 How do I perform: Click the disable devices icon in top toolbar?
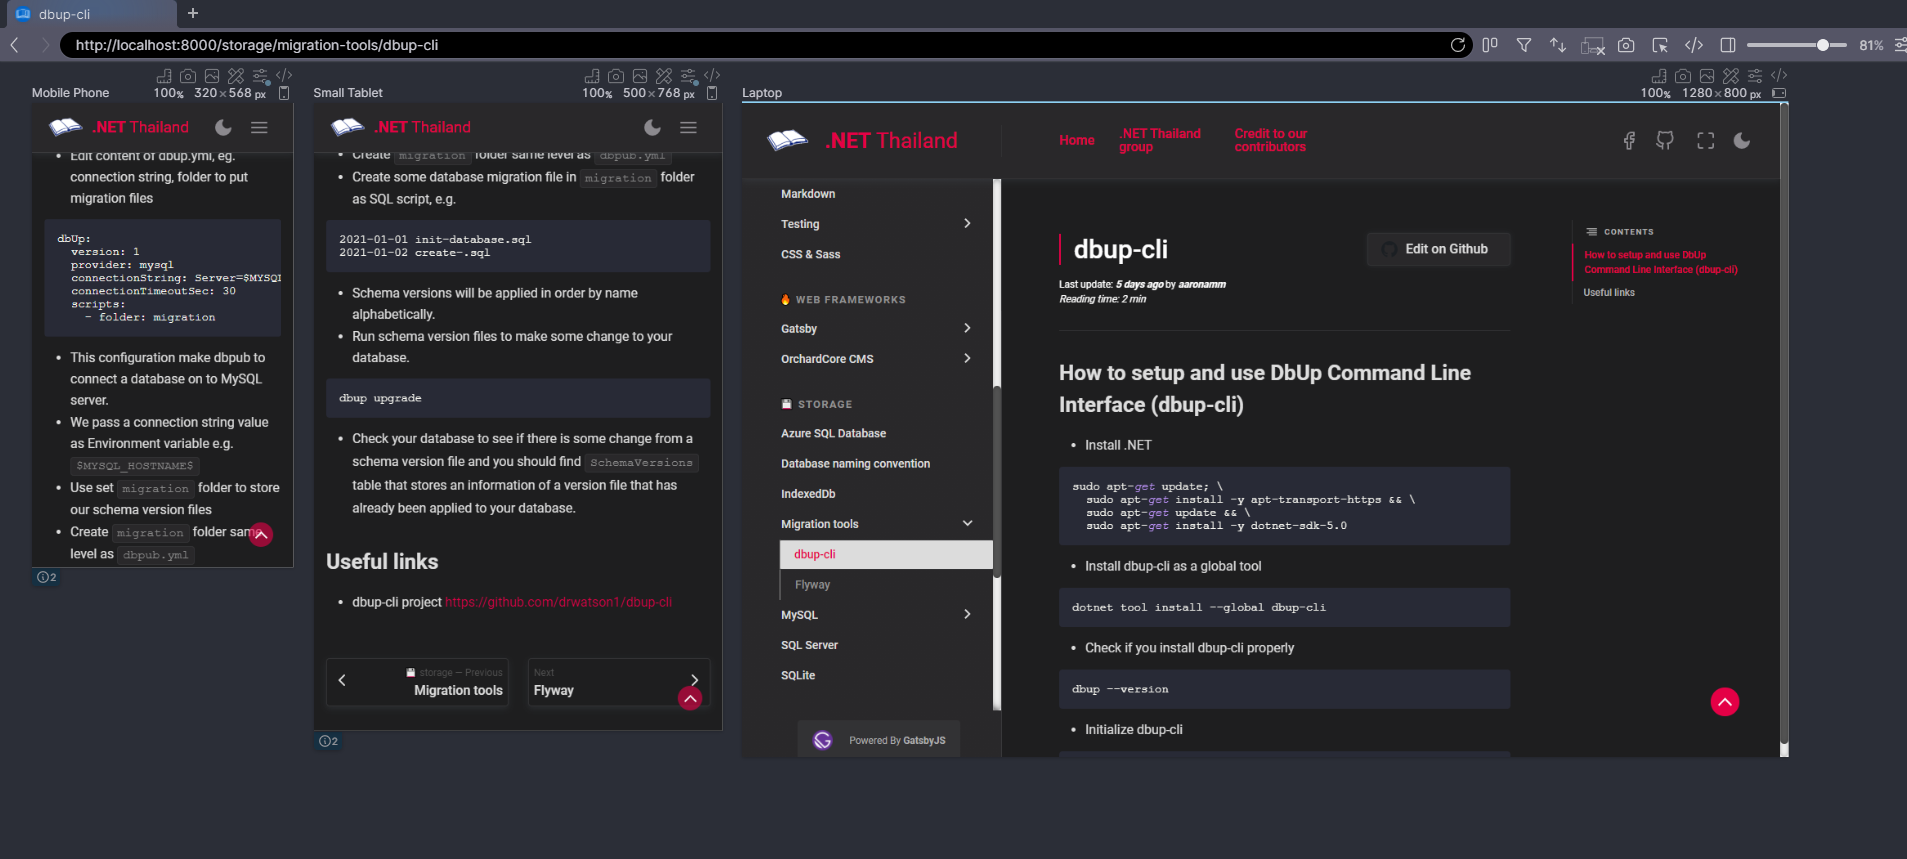(1592, 45)
